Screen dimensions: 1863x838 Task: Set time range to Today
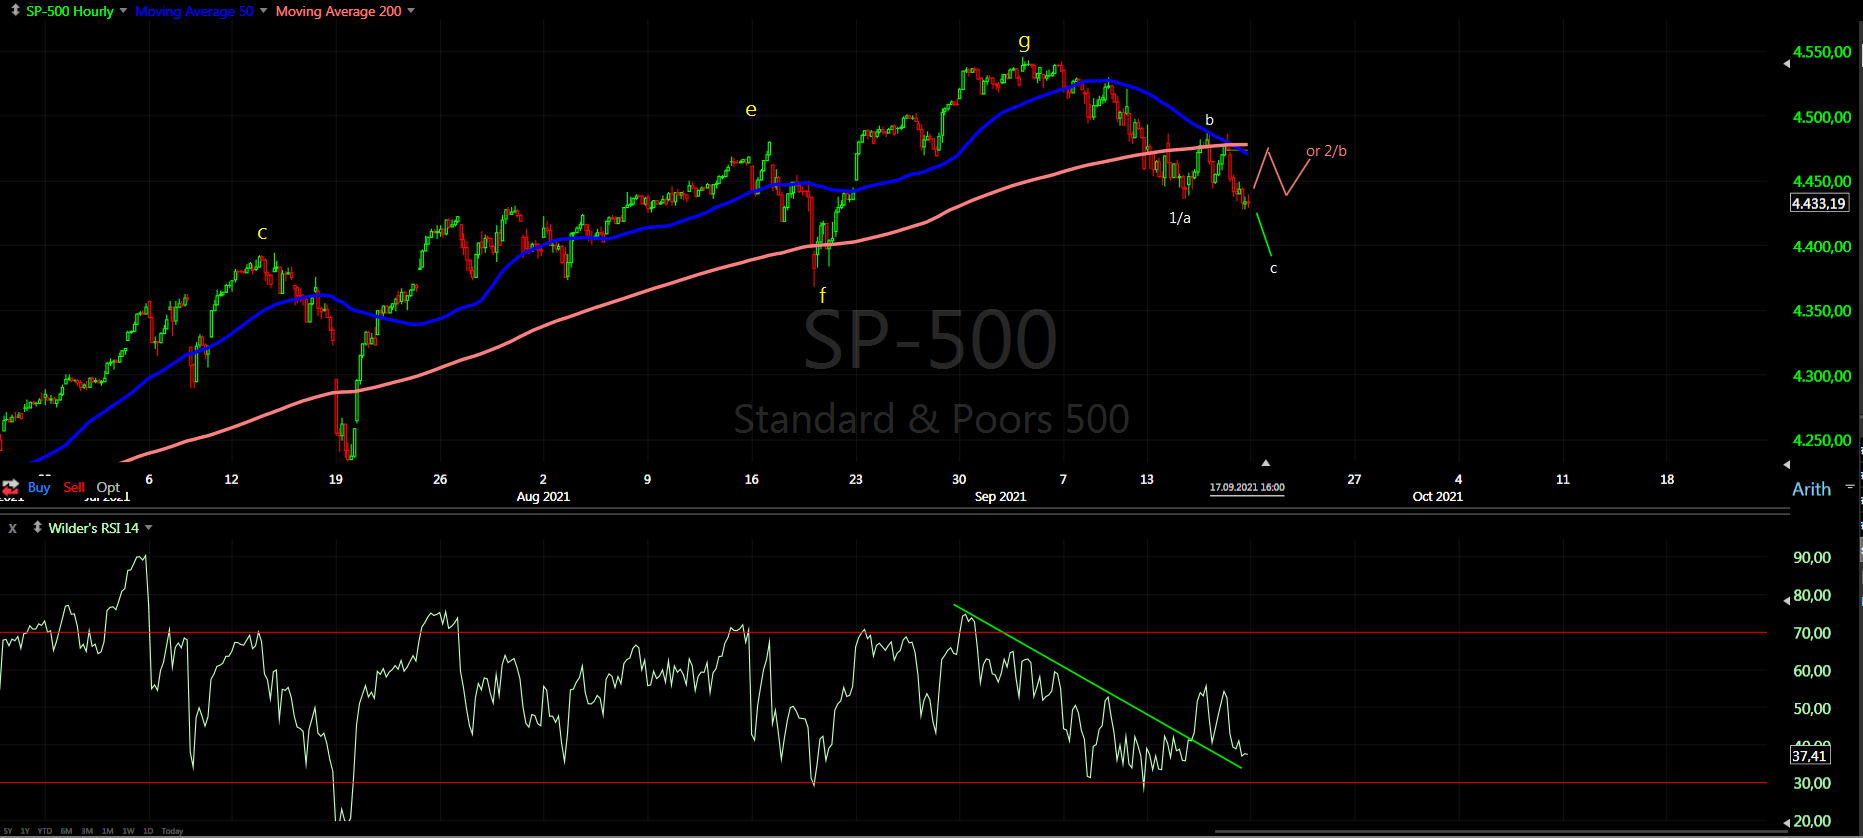click(172, 831)
